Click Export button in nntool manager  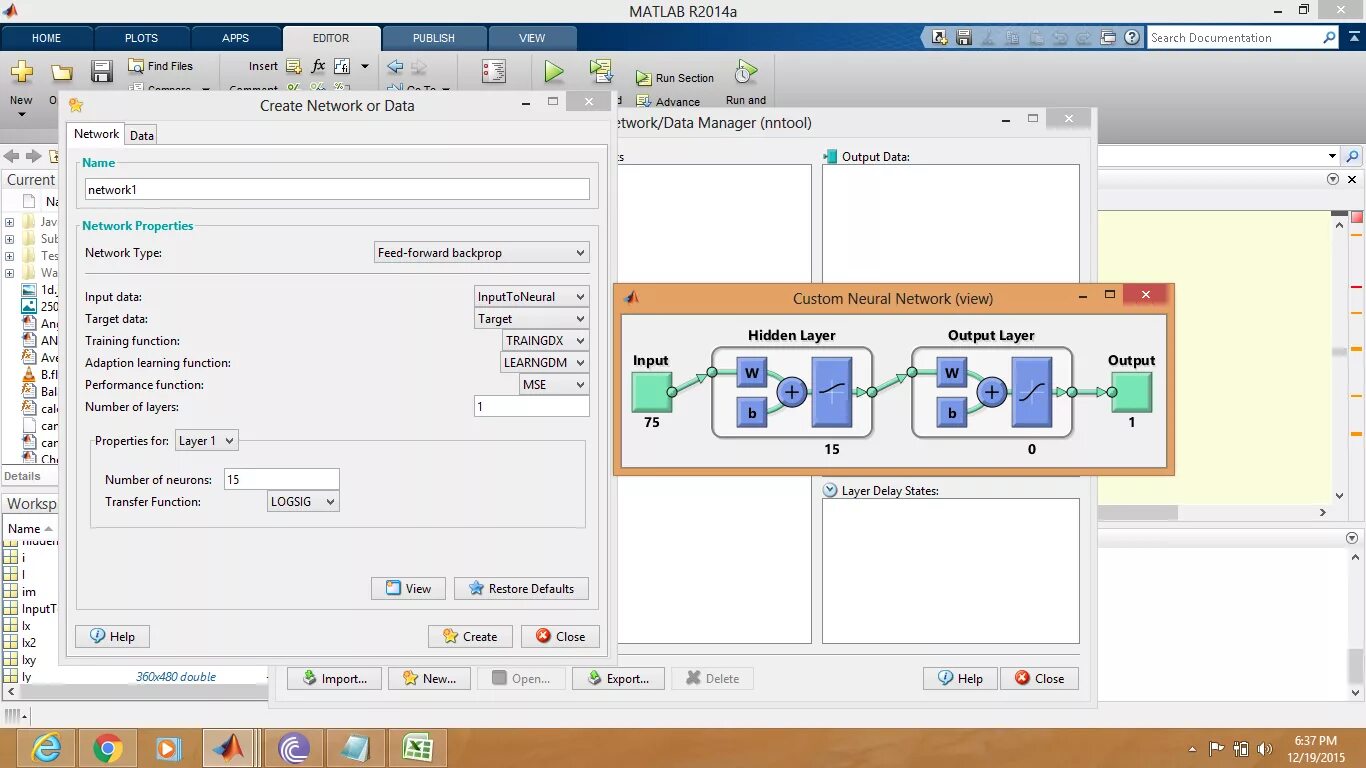(617, 678)
